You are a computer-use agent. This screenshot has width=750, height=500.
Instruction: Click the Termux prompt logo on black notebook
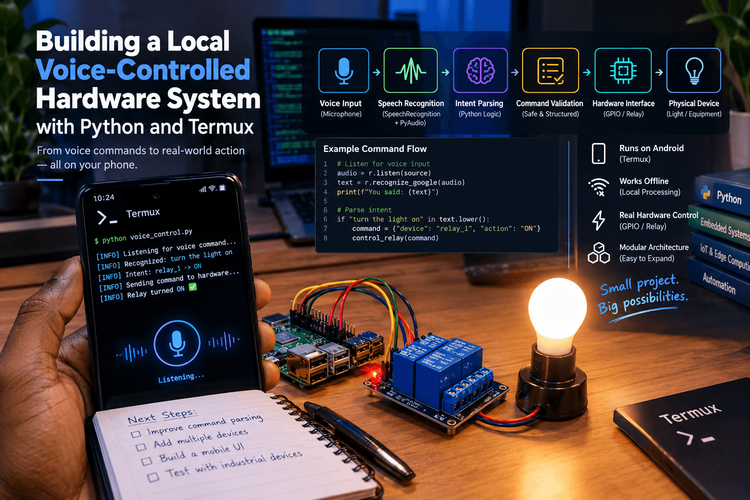pyautogui.click(x=695, y=437)
